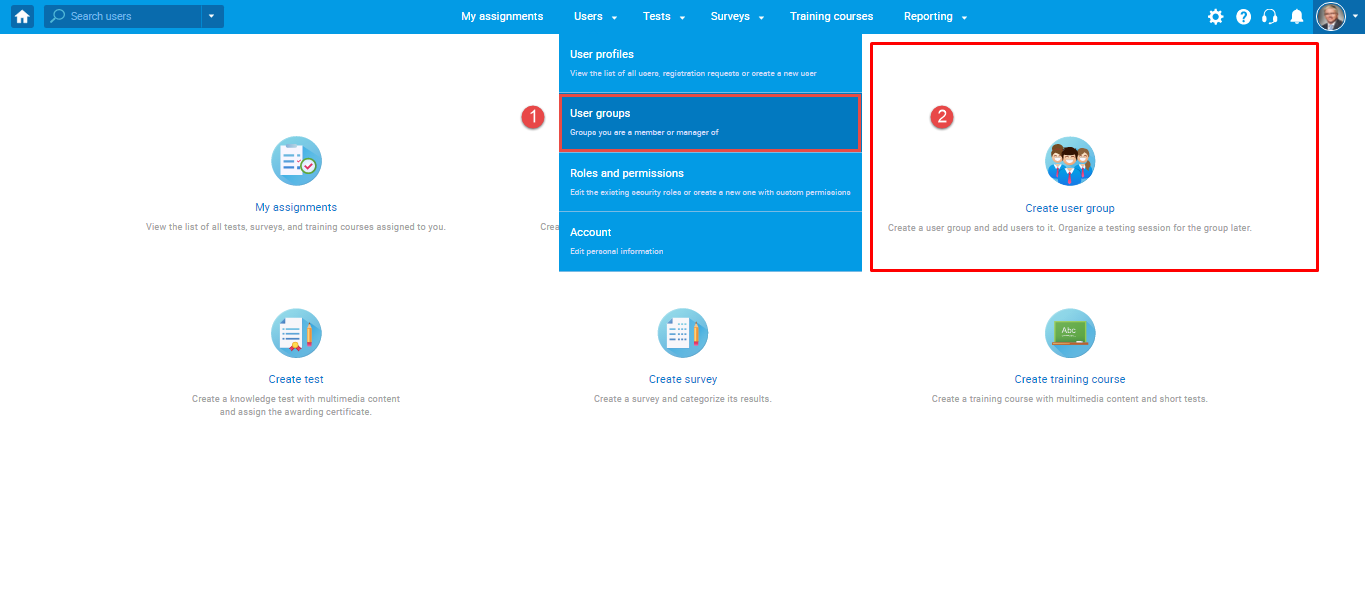Open settings gear icon

(1215, 17)
